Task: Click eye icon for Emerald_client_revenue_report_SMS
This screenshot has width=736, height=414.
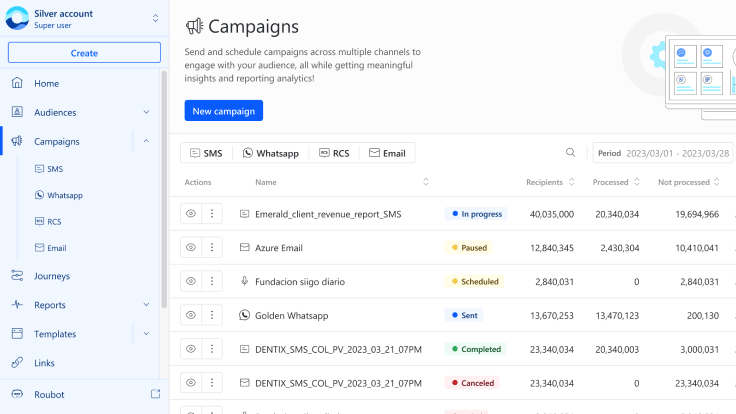Action: [x=190, y=213]
